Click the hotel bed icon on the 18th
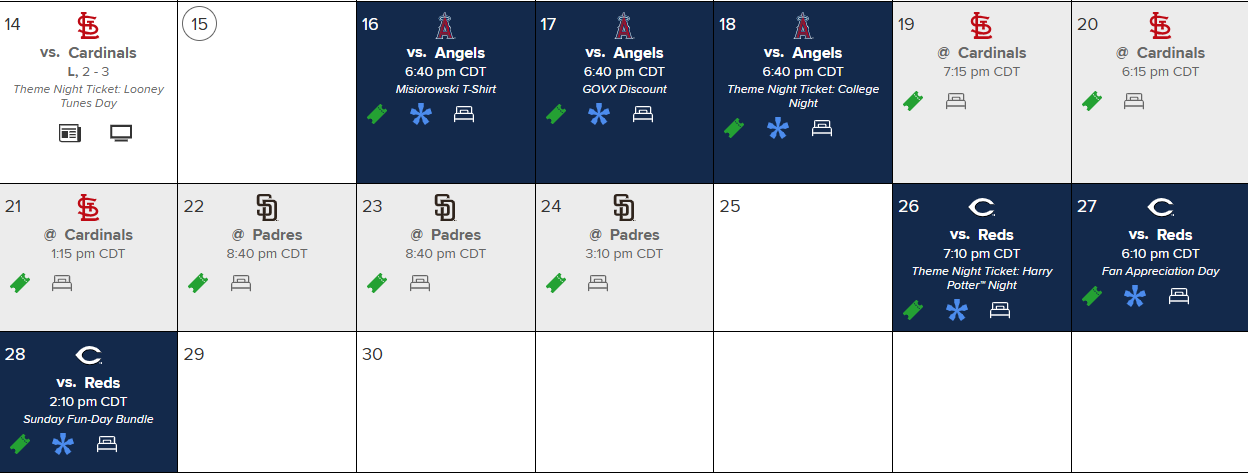1248x473 pixels. (822, 128)
